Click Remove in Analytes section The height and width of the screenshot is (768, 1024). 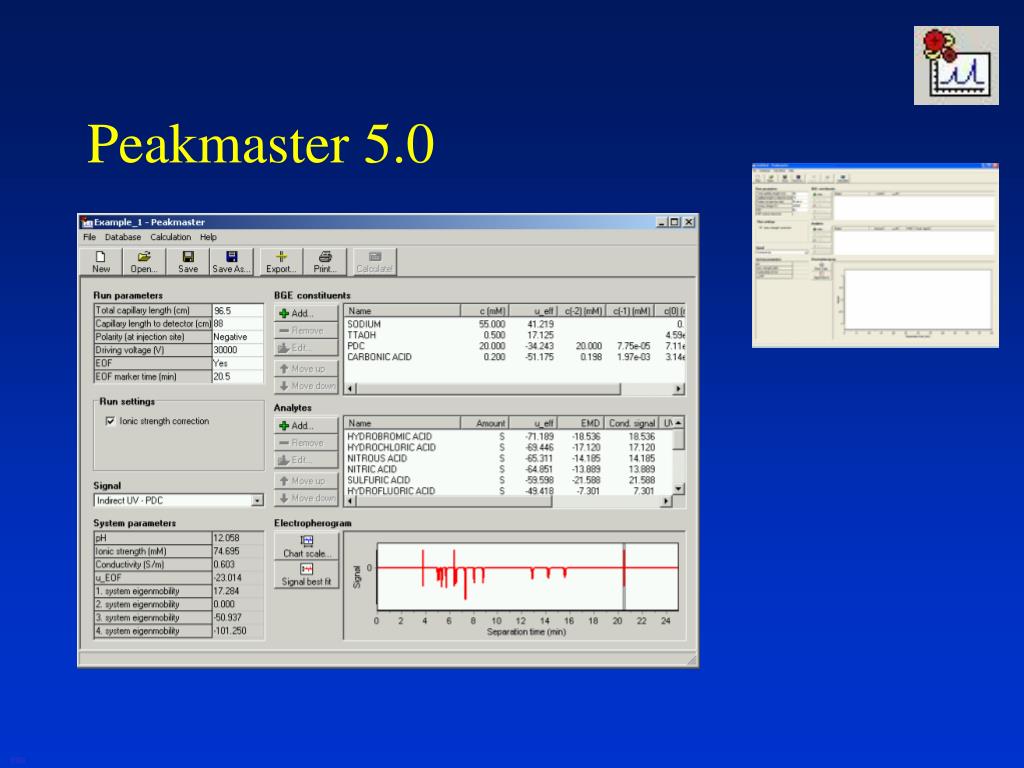[x=306, y=443]
